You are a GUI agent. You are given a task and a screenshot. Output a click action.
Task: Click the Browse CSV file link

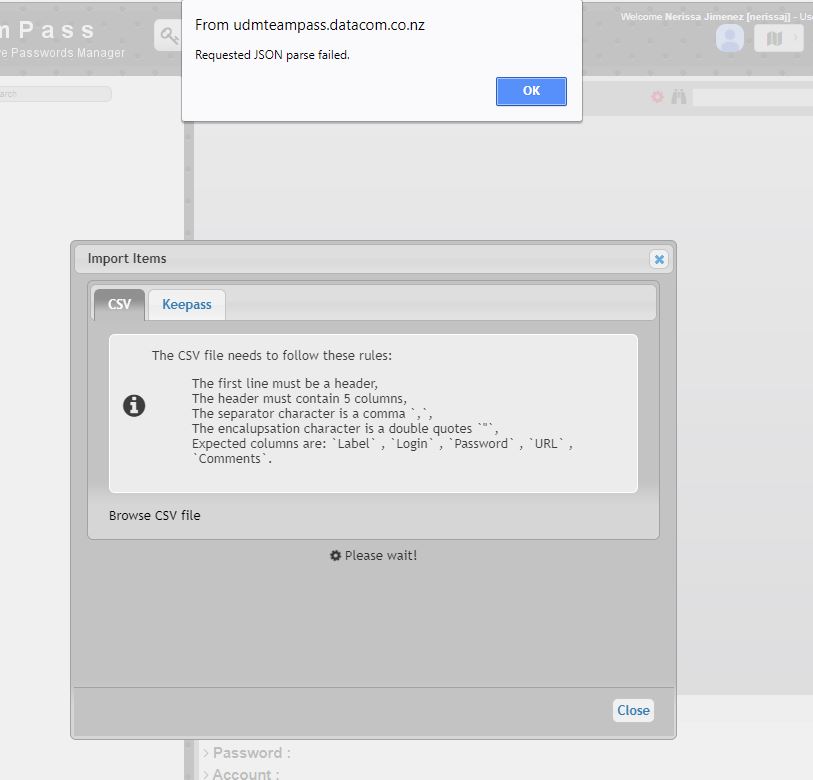pyautogui.click(x=155, y=516)
